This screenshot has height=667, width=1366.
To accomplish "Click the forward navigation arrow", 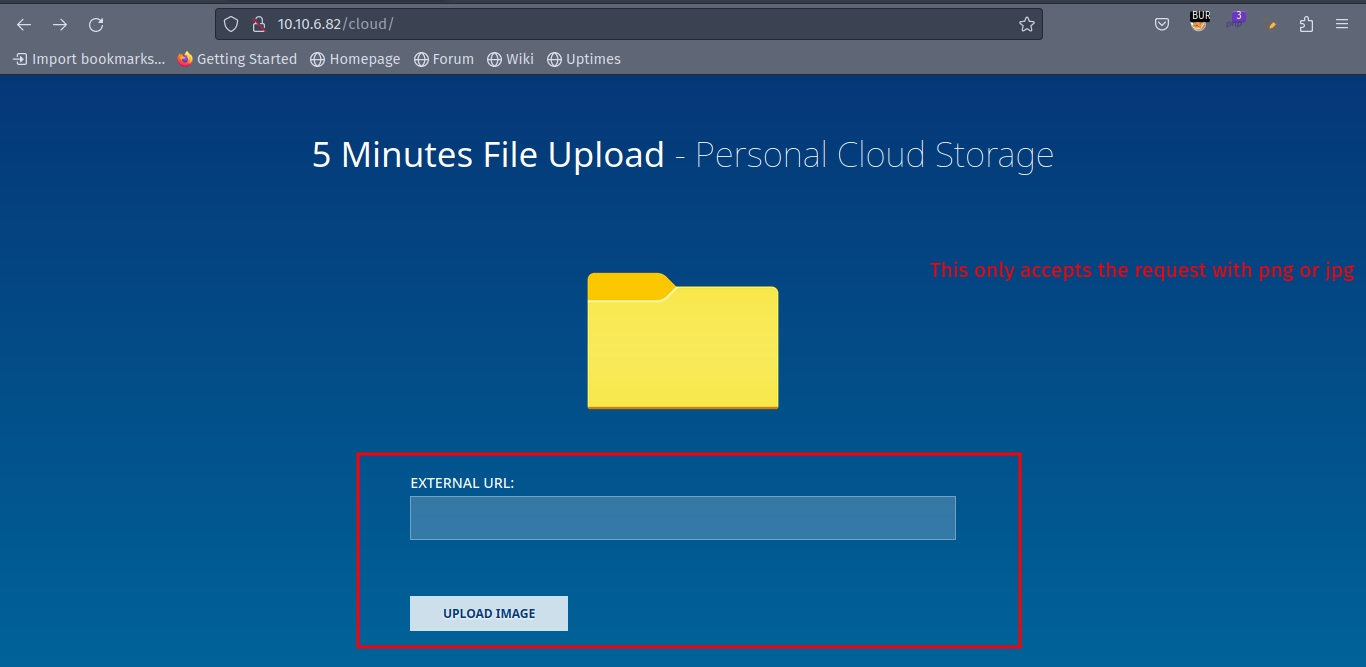I will (60, 25).
